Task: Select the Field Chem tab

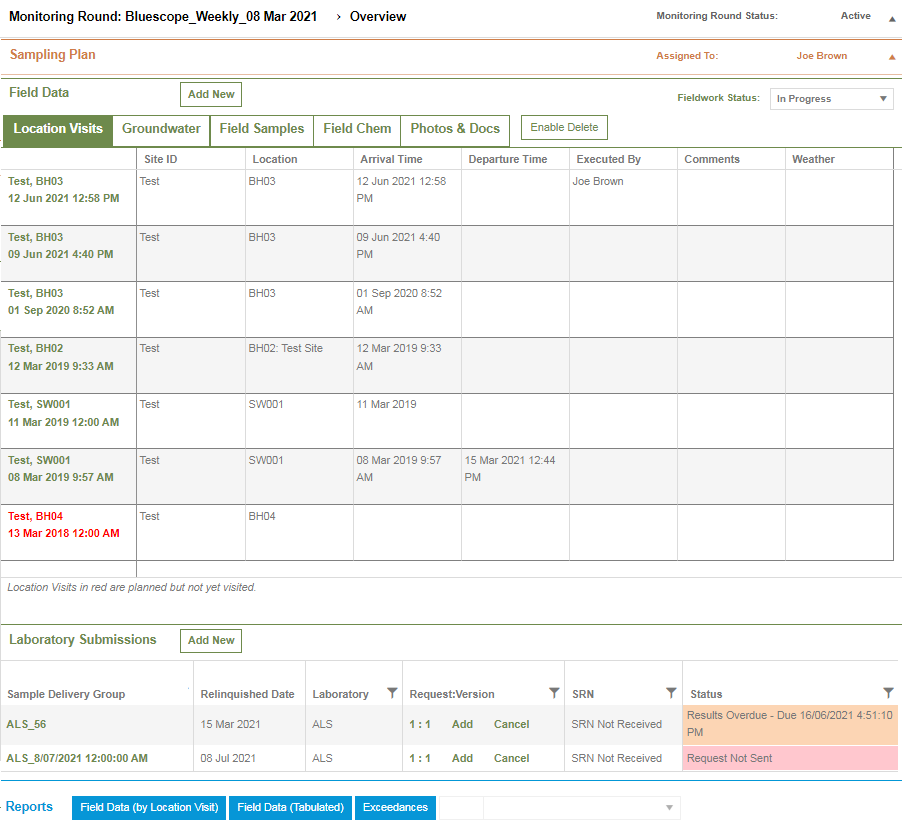Action: 356,129
